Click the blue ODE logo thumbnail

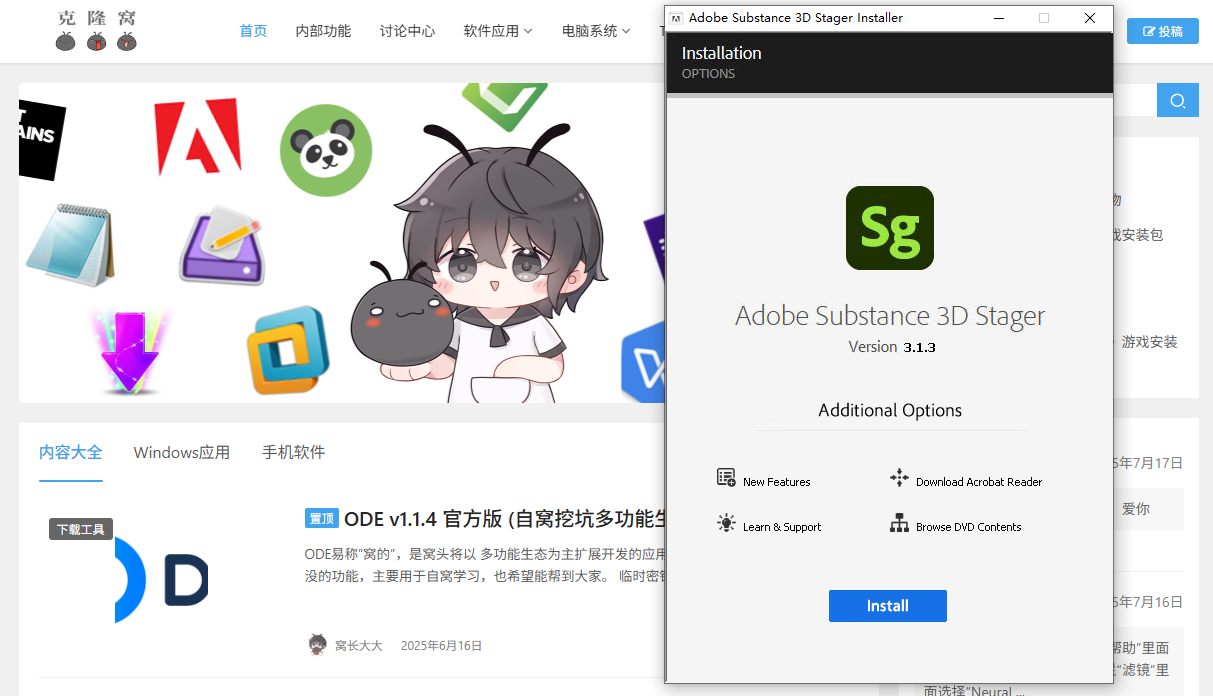tap(162, 580)
